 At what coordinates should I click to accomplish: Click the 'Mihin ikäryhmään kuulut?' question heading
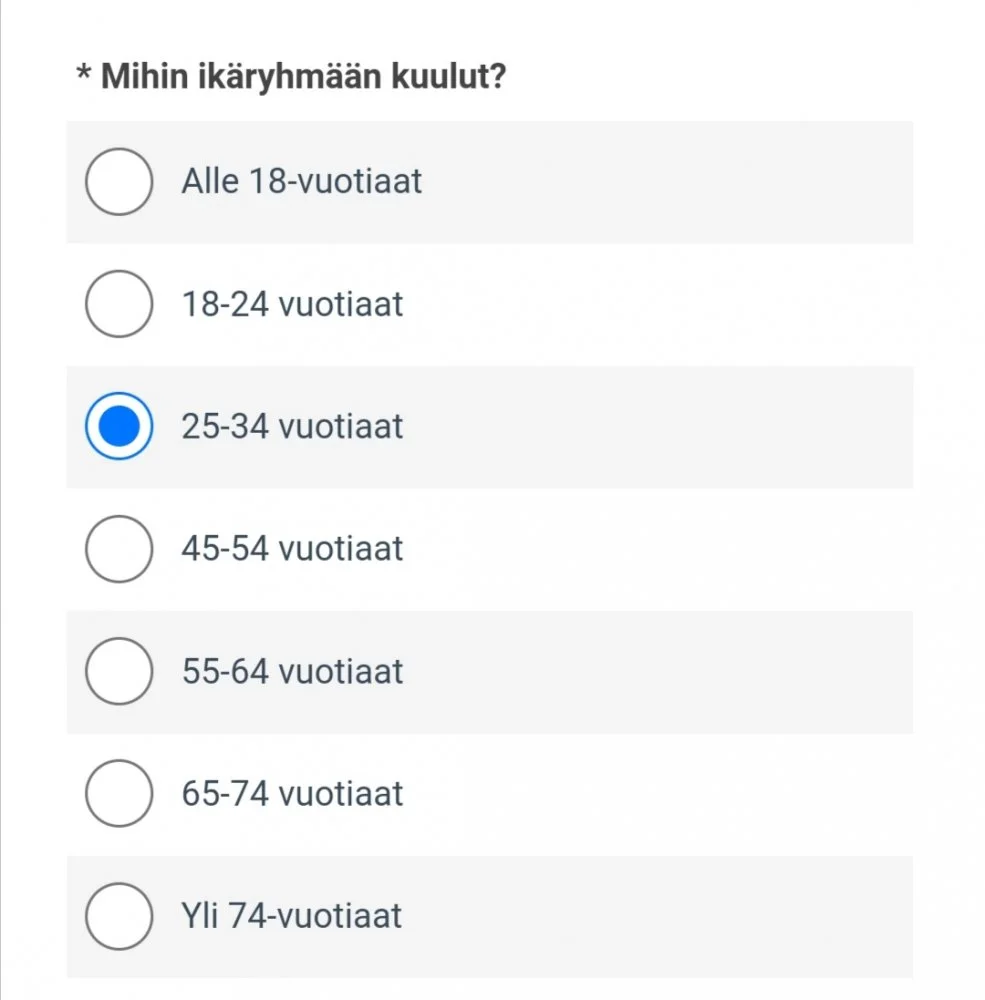pos(303,76)
